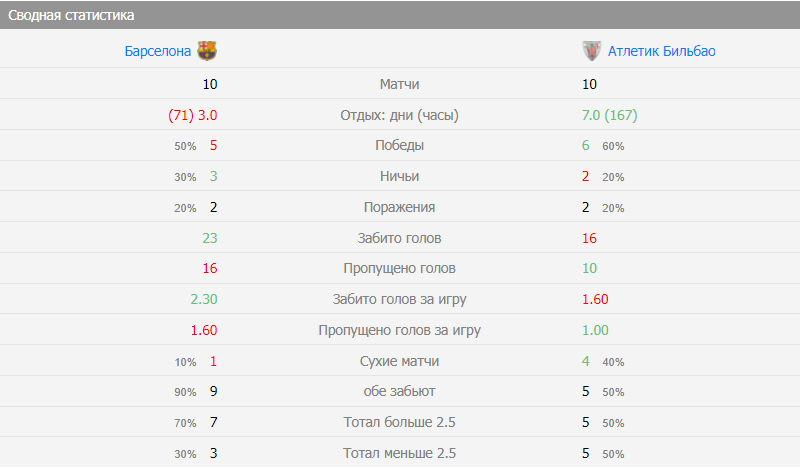Click Athletic Bilbao's 7.0 (167) rest value
This screenshot has height=468, width=800.
coord(609,115)
